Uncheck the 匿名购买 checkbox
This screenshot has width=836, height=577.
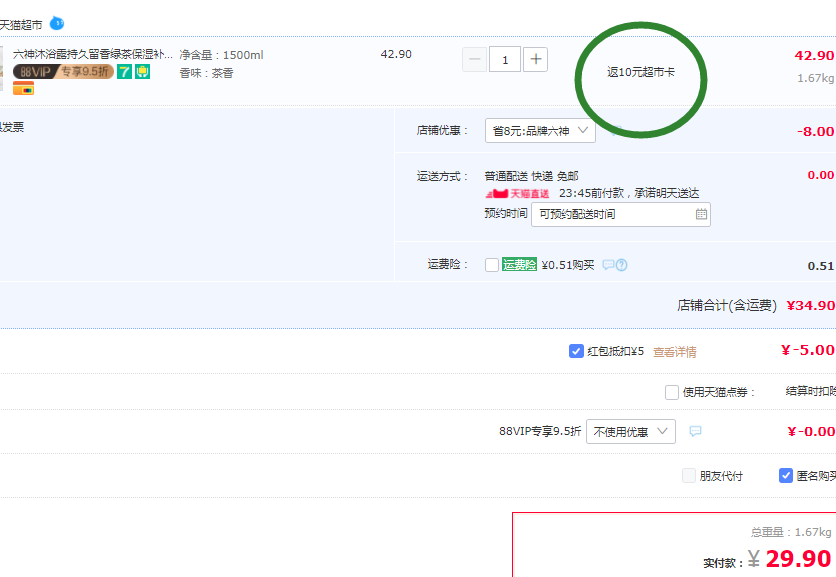click(786, 476)
